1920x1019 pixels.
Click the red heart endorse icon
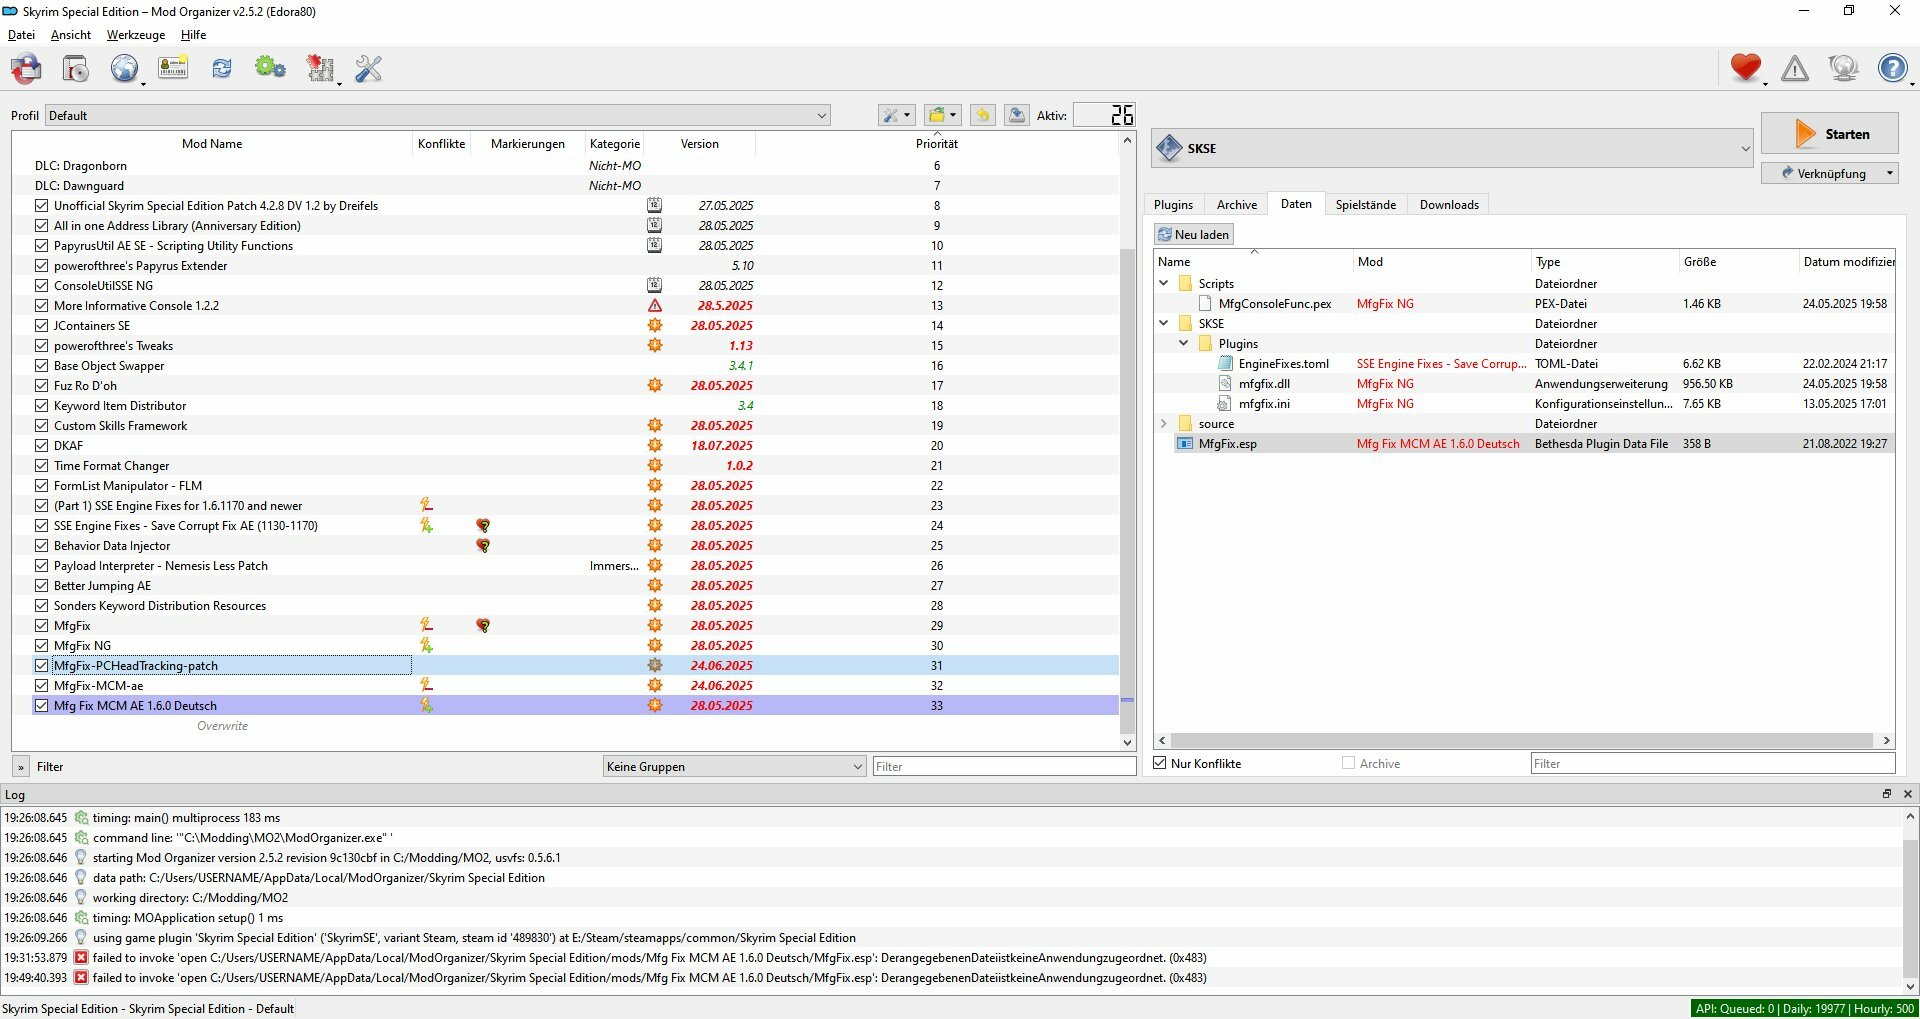tap(1746, 68)
